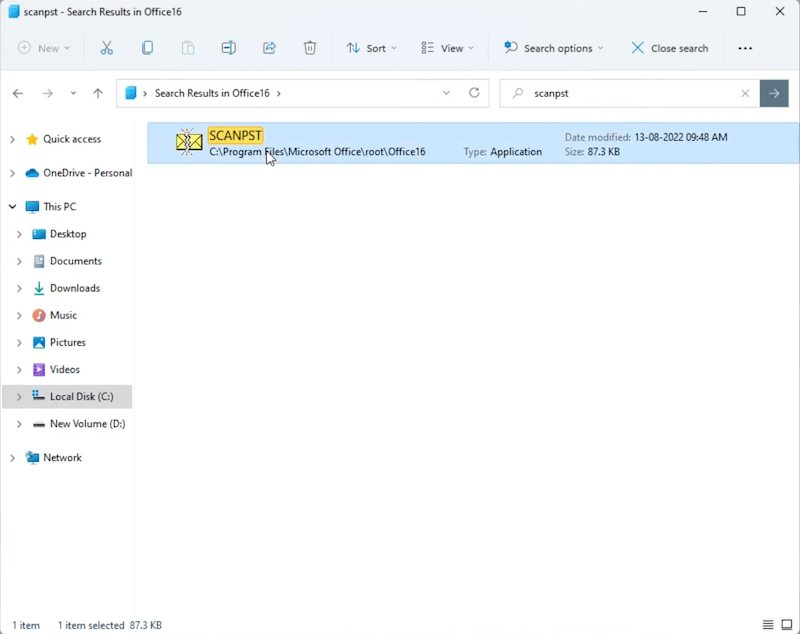Switch to details view layout icon
Image resolution: width=800 pixels, height=634 pixels.
[768, 625]
